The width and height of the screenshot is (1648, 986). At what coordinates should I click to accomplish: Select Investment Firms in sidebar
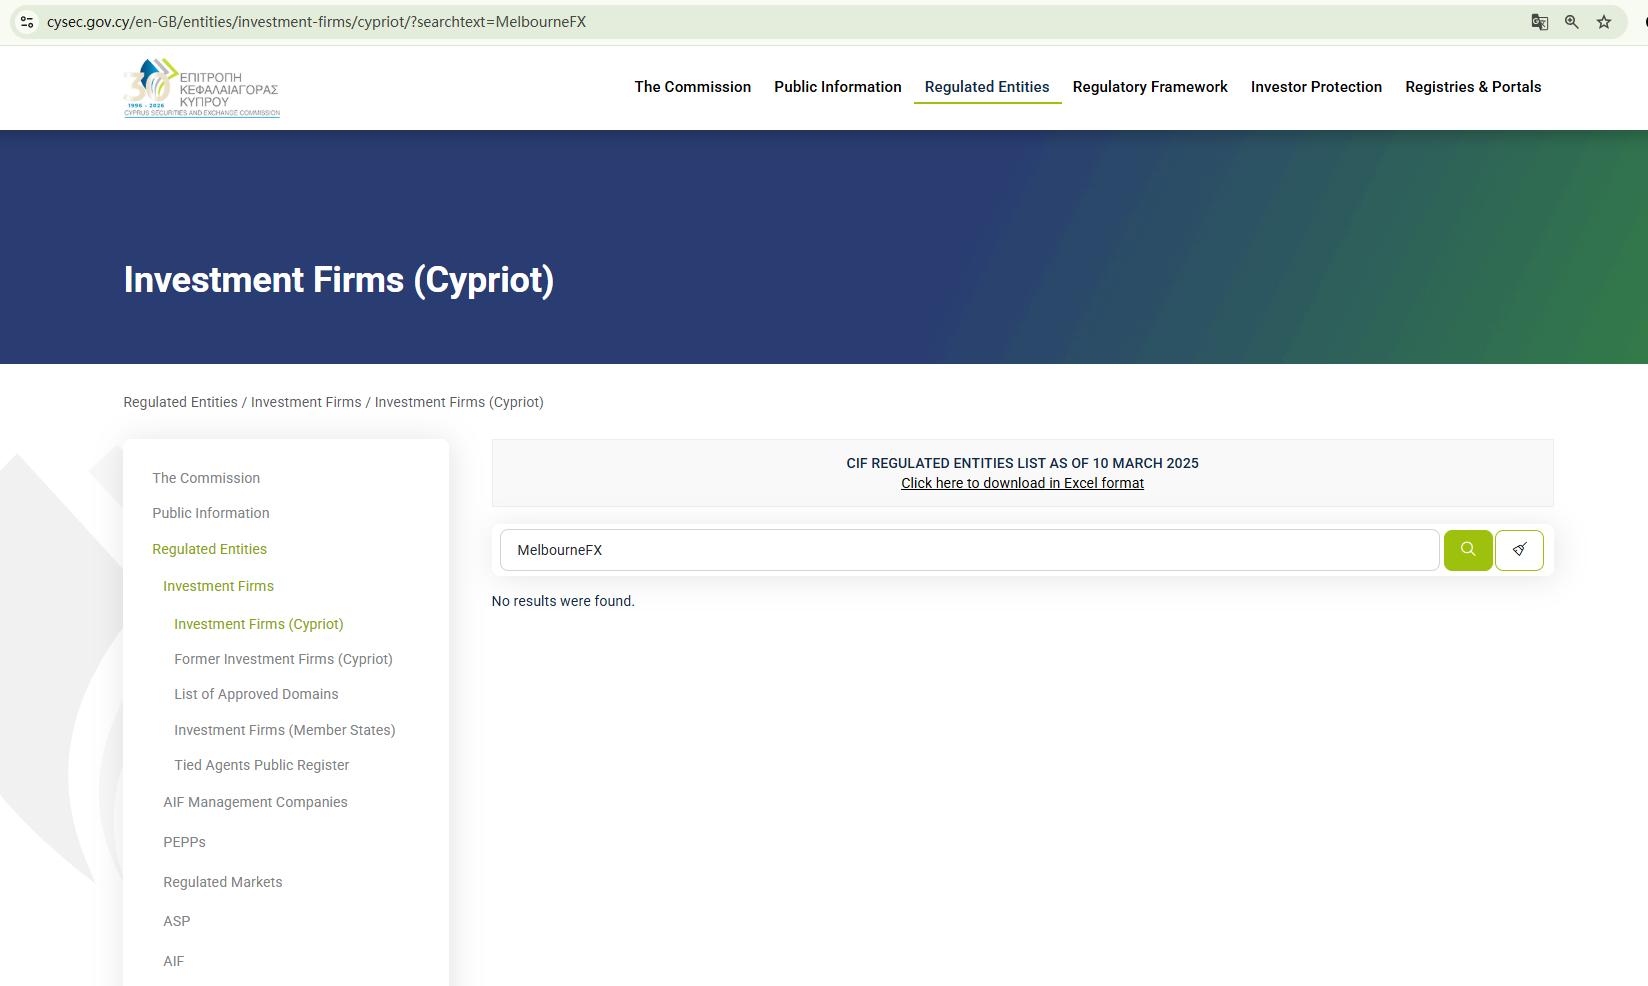[x=218, y=586]
